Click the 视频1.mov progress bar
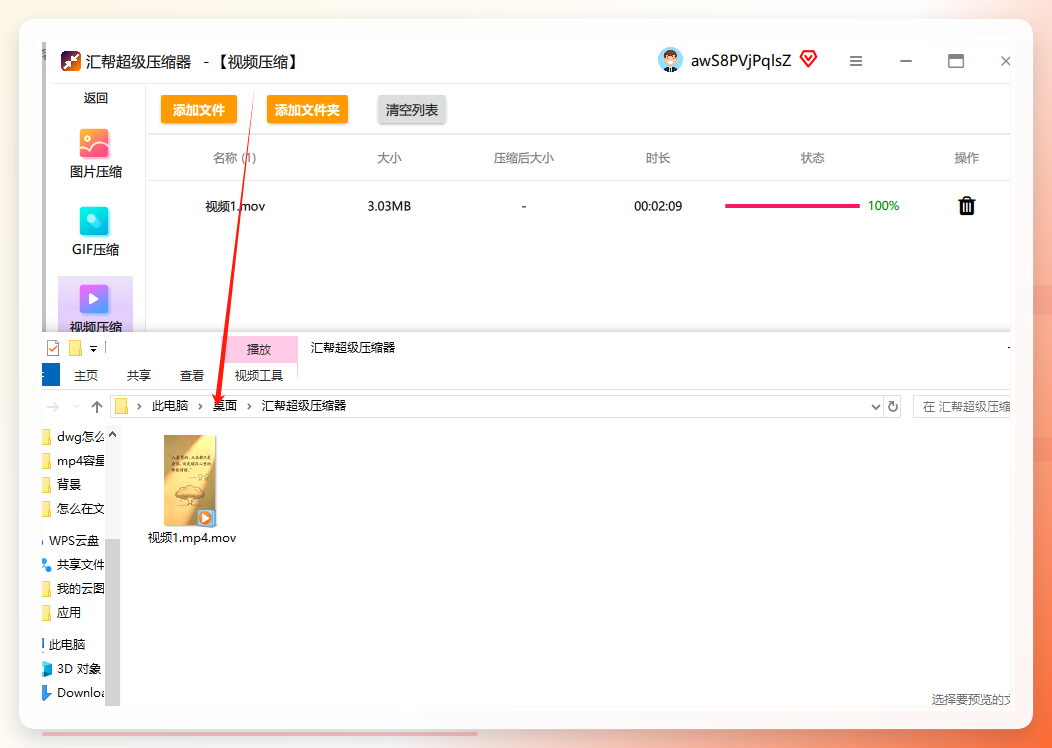Screen dimensions: 1052x748 [x=792, y=206]
